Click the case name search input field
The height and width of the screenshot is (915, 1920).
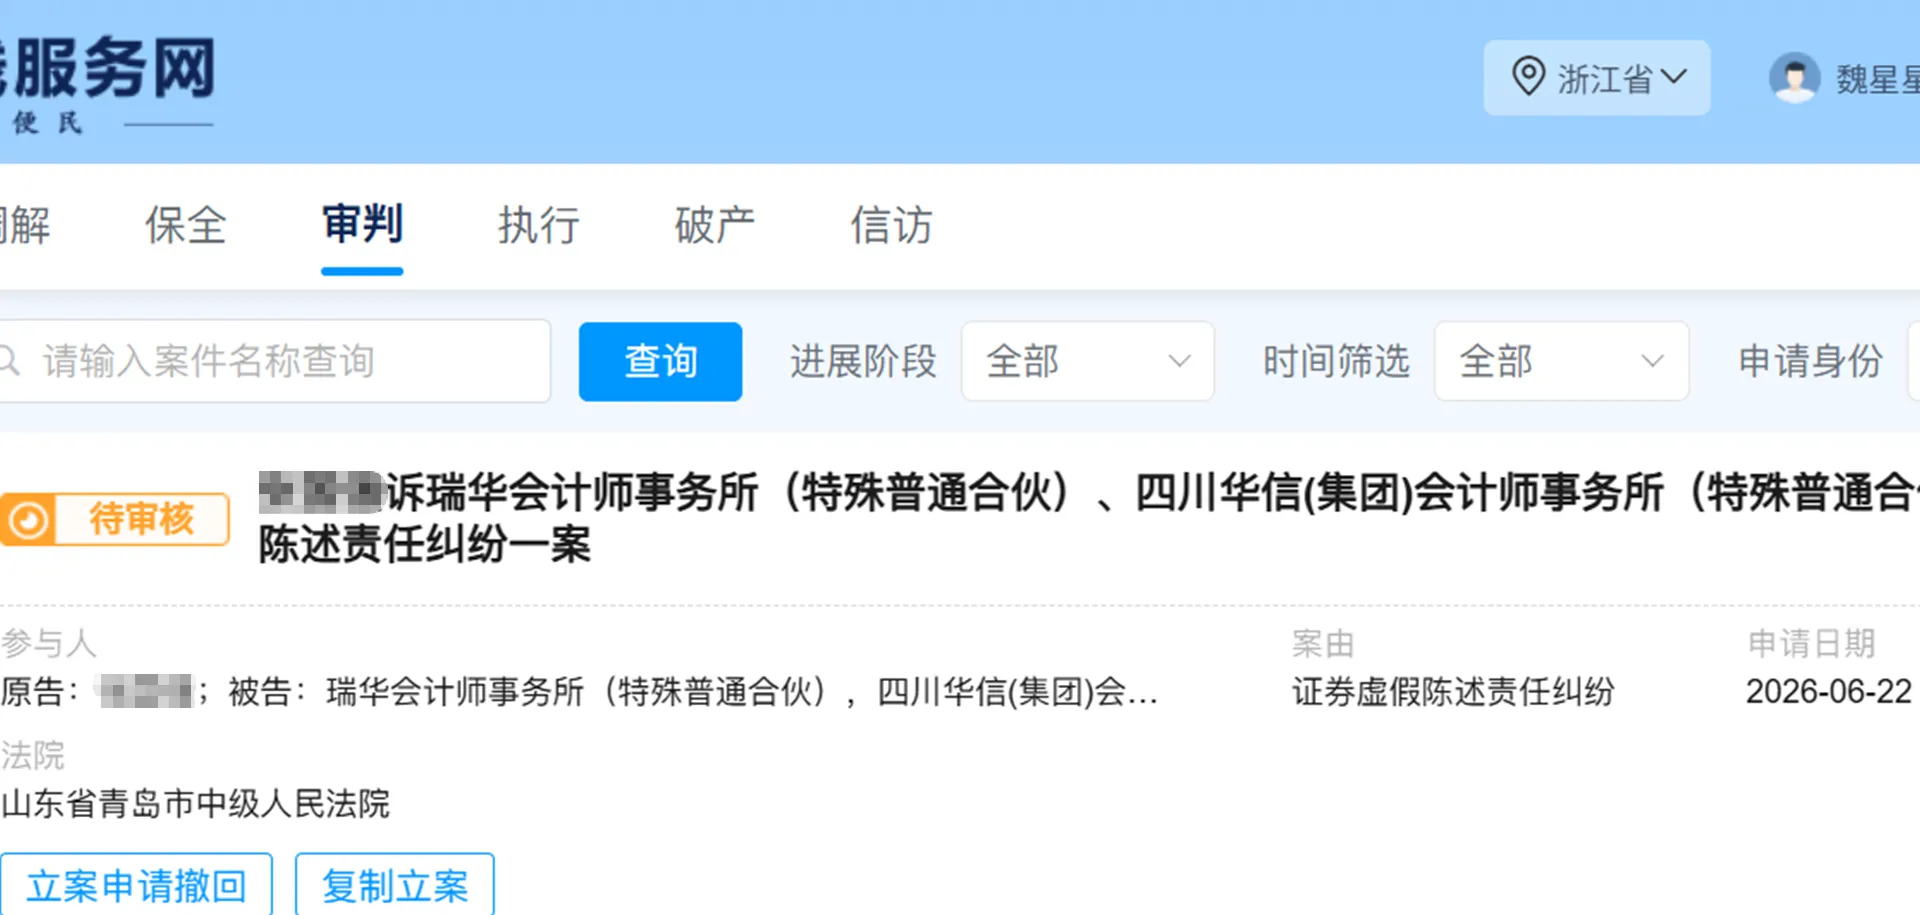[x=275, y=361]
